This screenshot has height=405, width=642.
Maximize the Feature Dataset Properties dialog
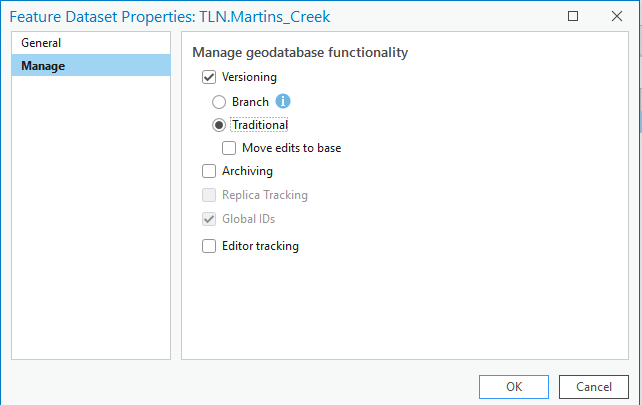(x=573, y=16)
